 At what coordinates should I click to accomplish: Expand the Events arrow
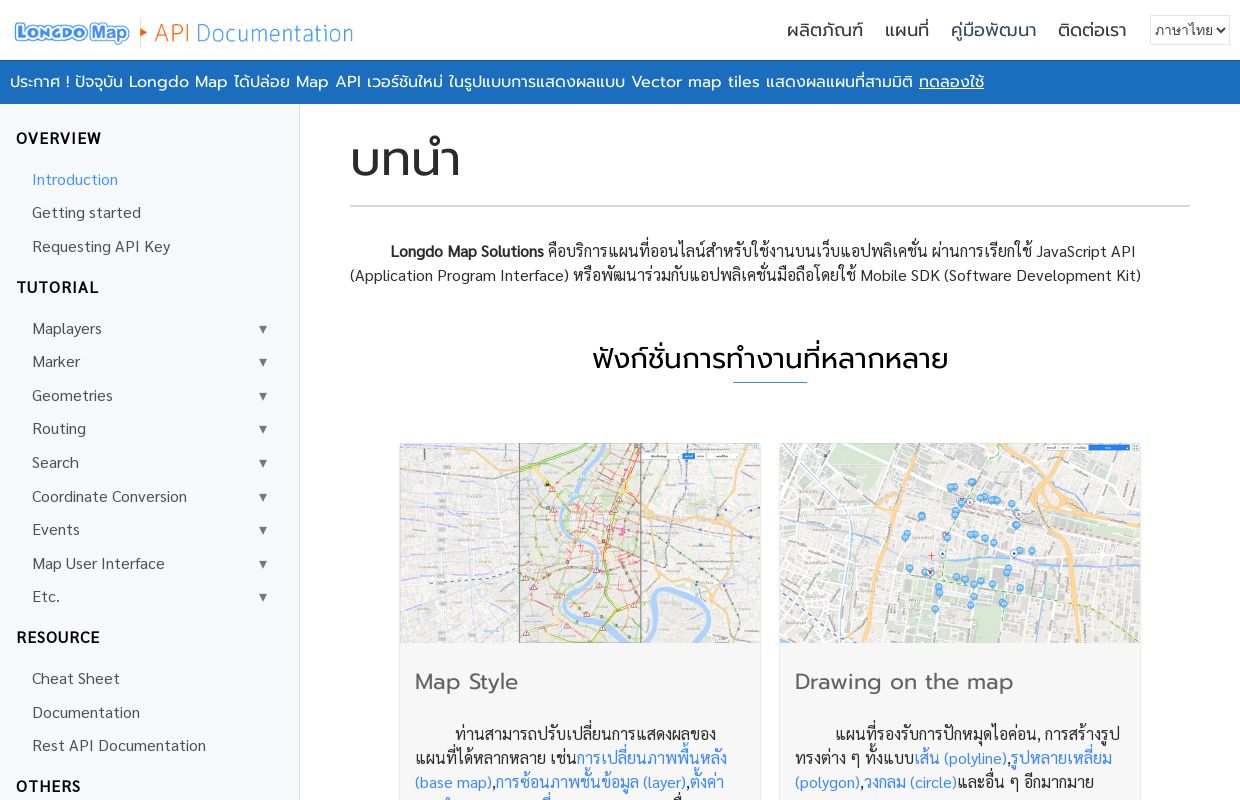click(263, 530)
